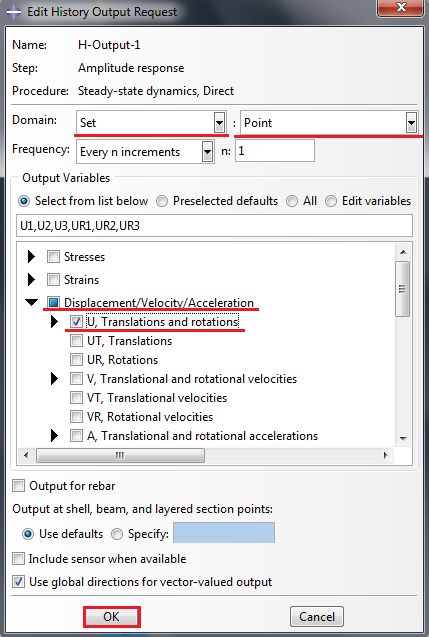Image resolution: width=429 pixels, height=637 pixels.
Task: Uncheck U, Translations and rotations checkbox
Action: [x=76, y=321]
